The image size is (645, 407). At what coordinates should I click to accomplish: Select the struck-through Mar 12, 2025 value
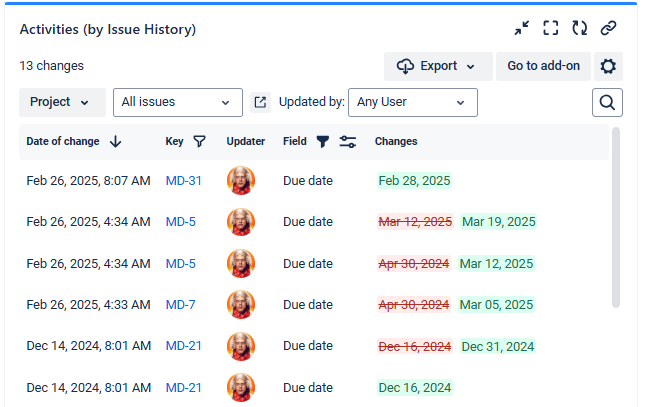tap(415, 222)
